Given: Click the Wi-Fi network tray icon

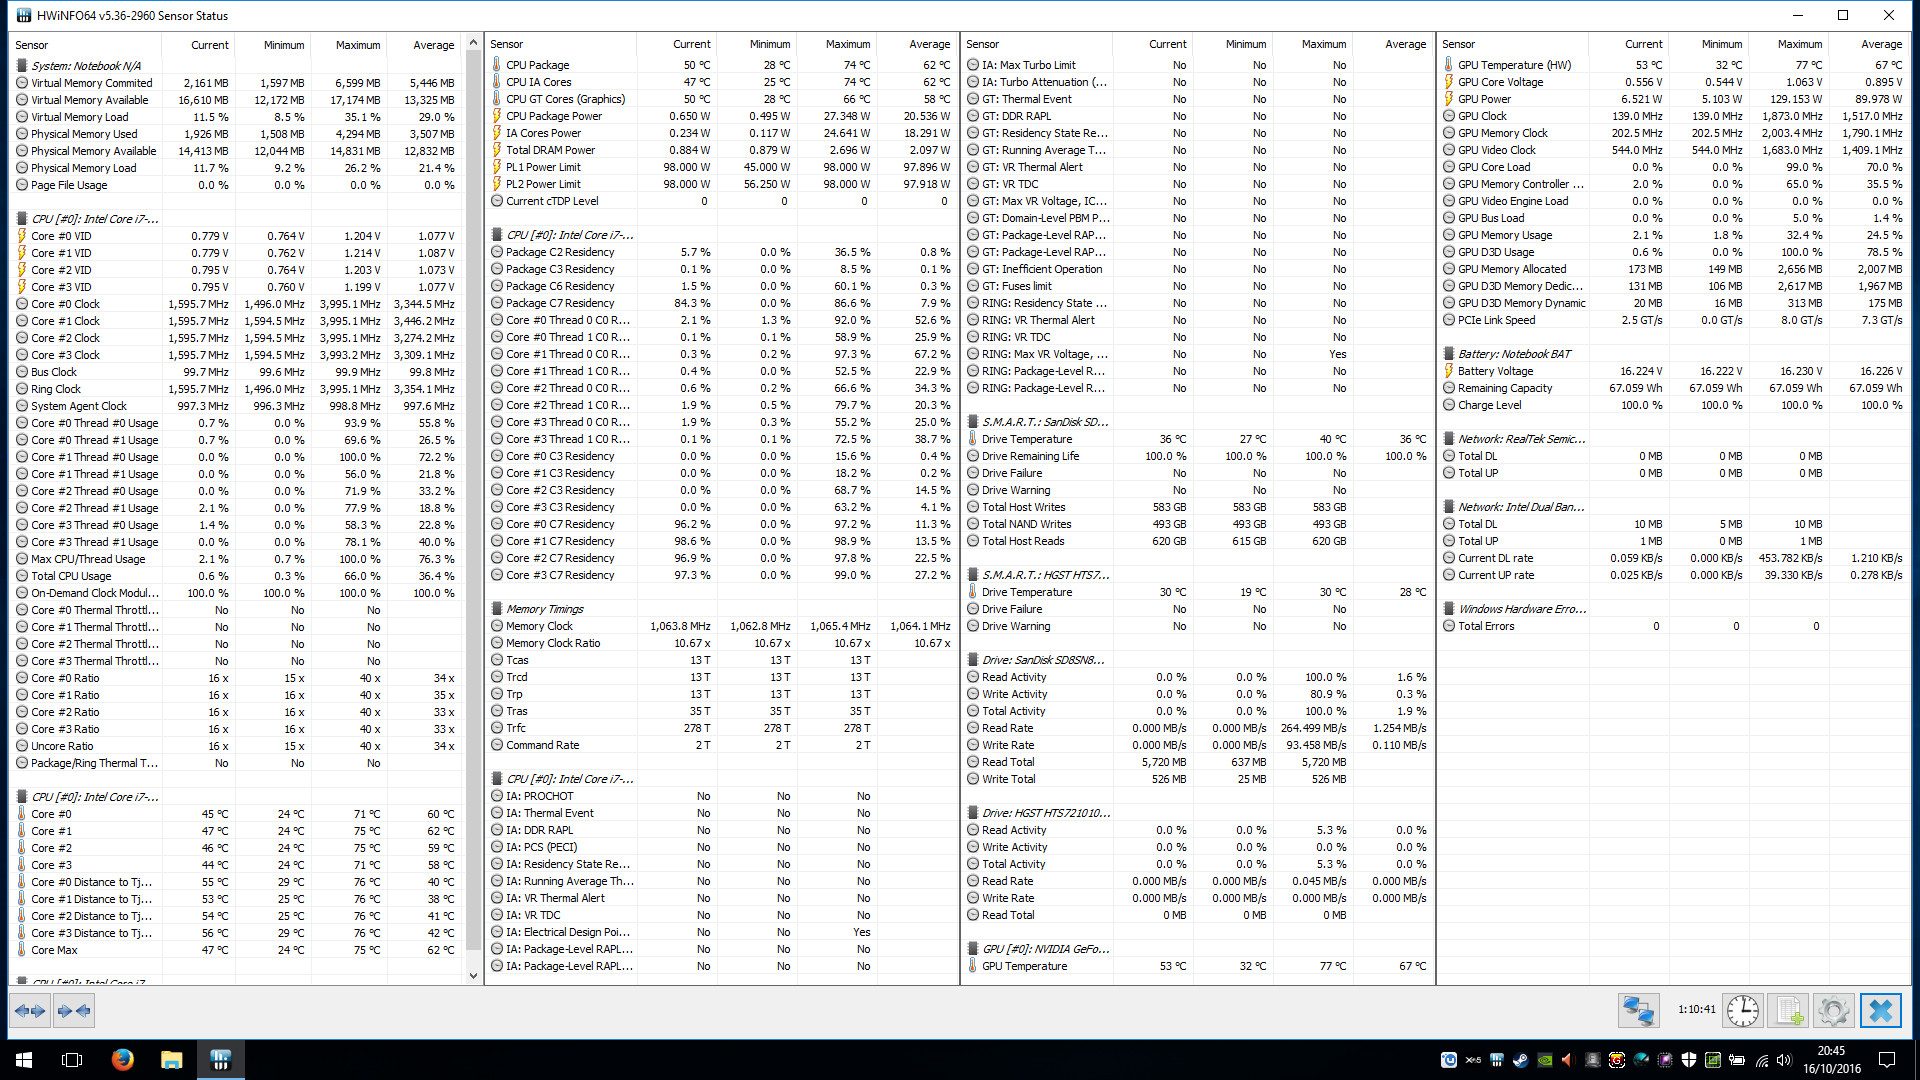Looking at the screenshot, I should (1761, 1060).
